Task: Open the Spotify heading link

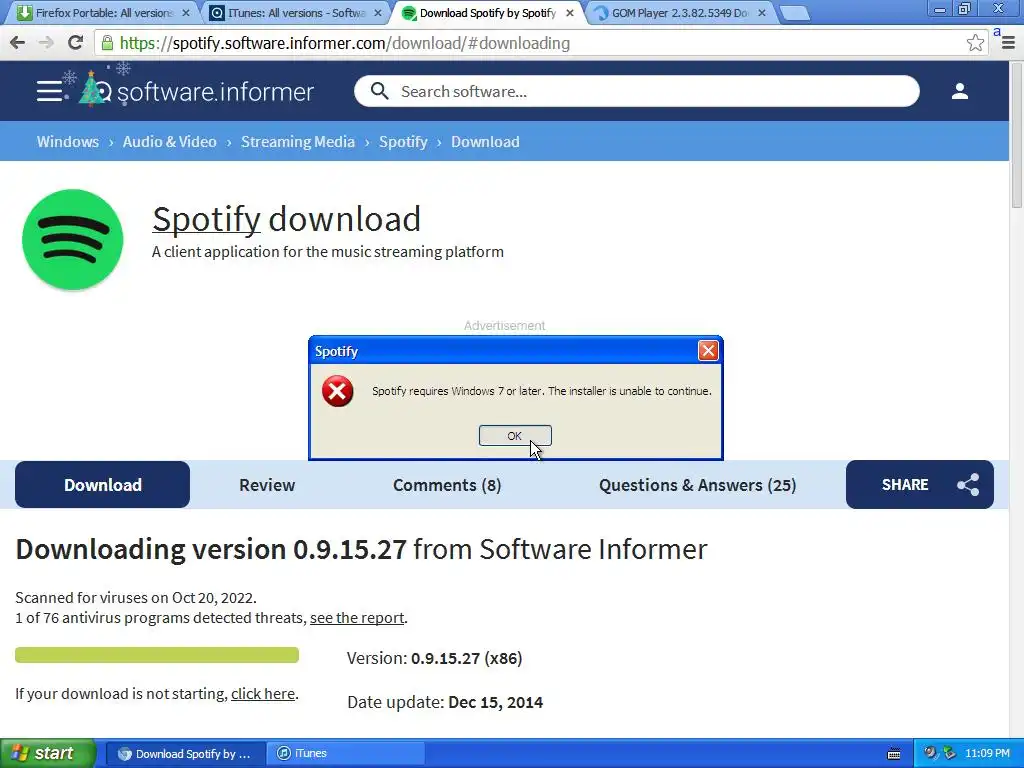Action: [x=206, y=219]
